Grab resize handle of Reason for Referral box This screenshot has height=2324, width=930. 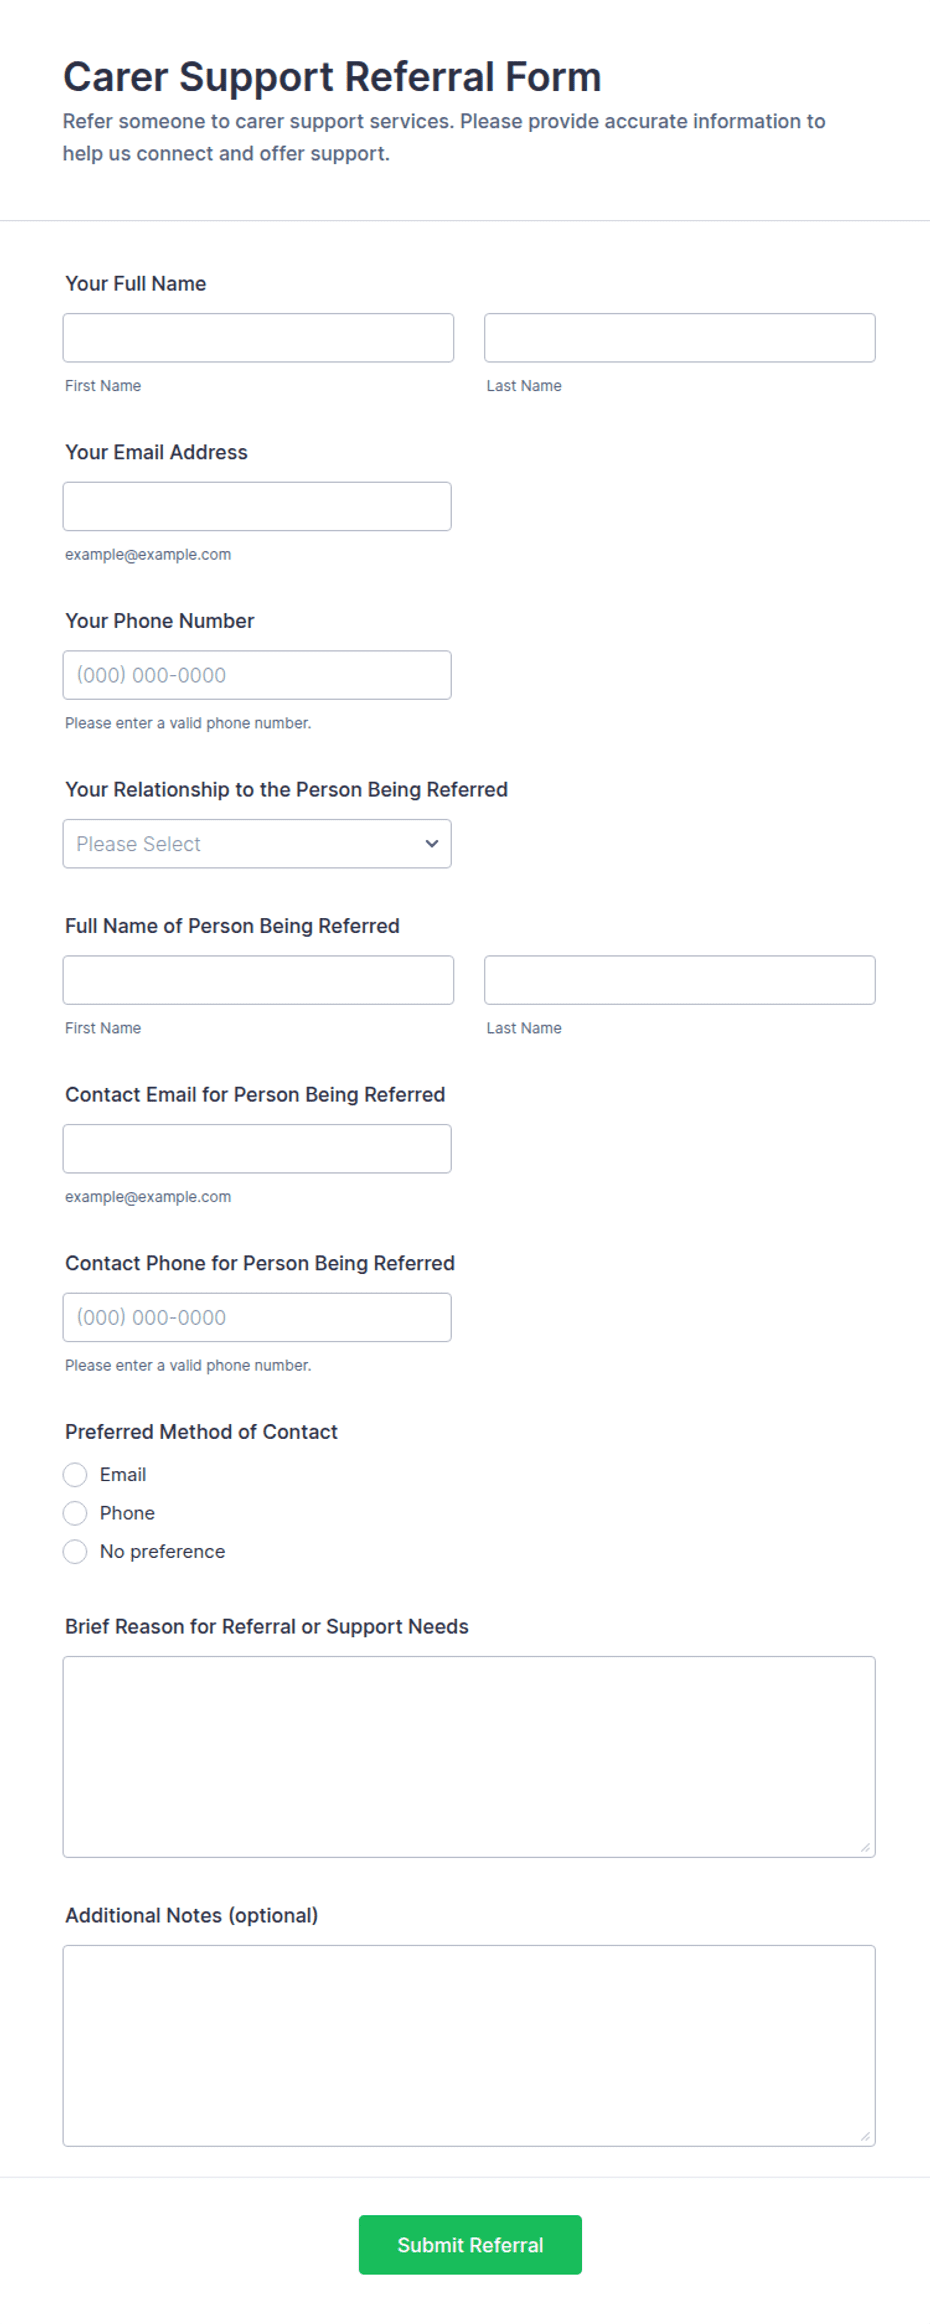coord(865,1847)
